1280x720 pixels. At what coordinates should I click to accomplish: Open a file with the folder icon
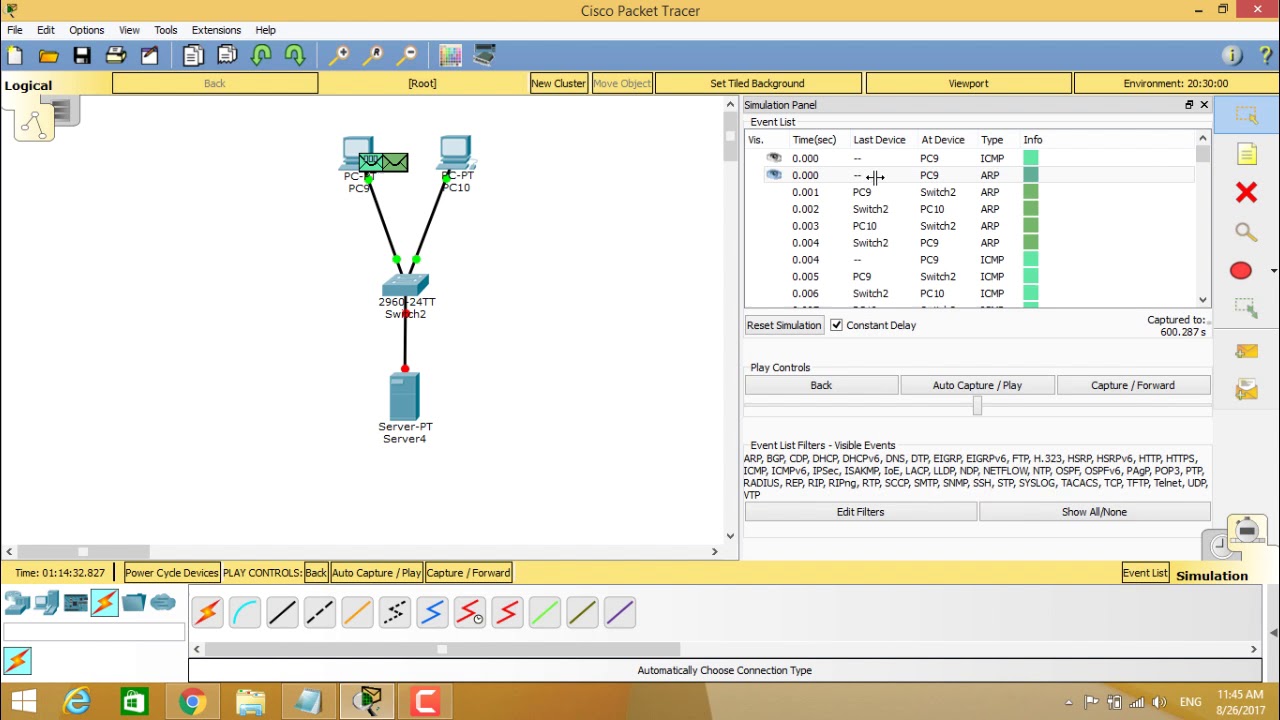click(x=48, y=56)
